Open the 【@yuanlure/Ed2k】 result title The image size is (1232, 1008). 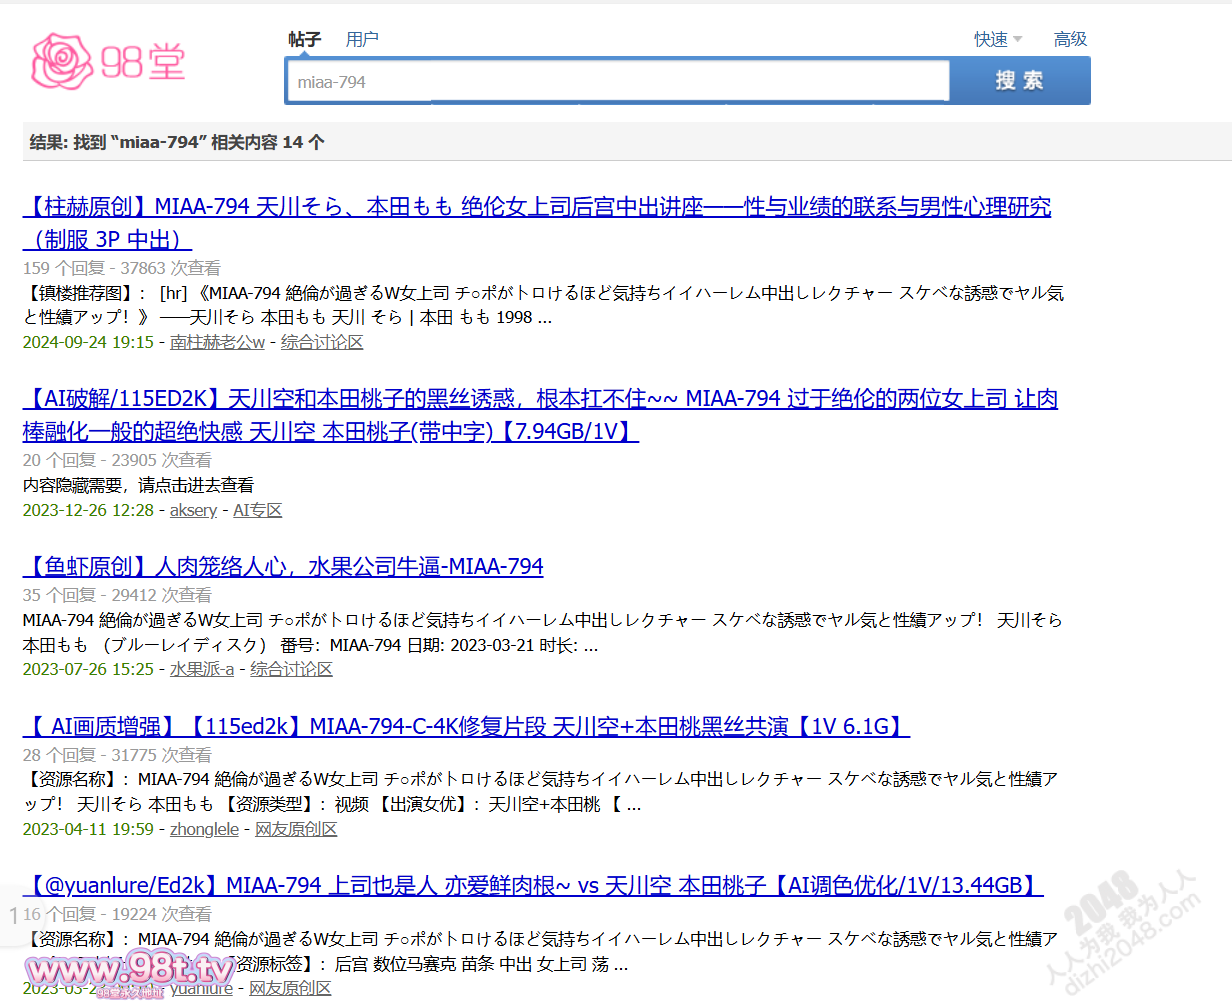click(x=533, y=886)
